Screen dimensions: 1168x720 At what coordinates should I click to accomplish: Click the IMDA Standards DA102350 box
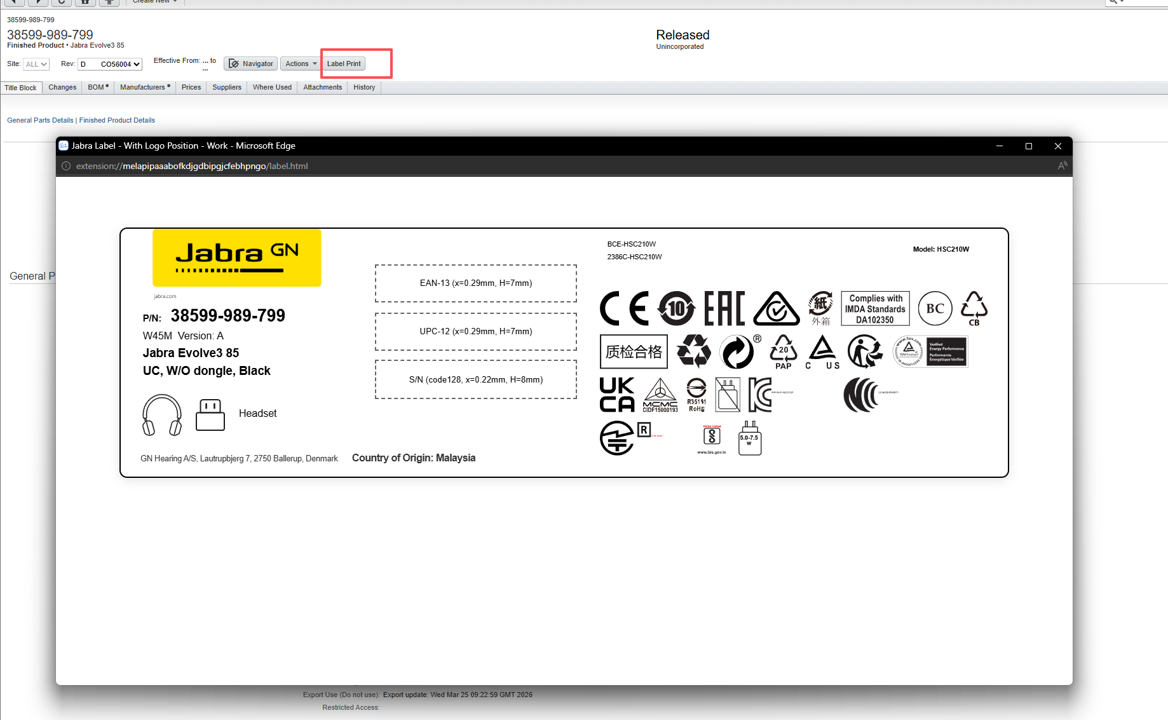(x=875, y=308)
